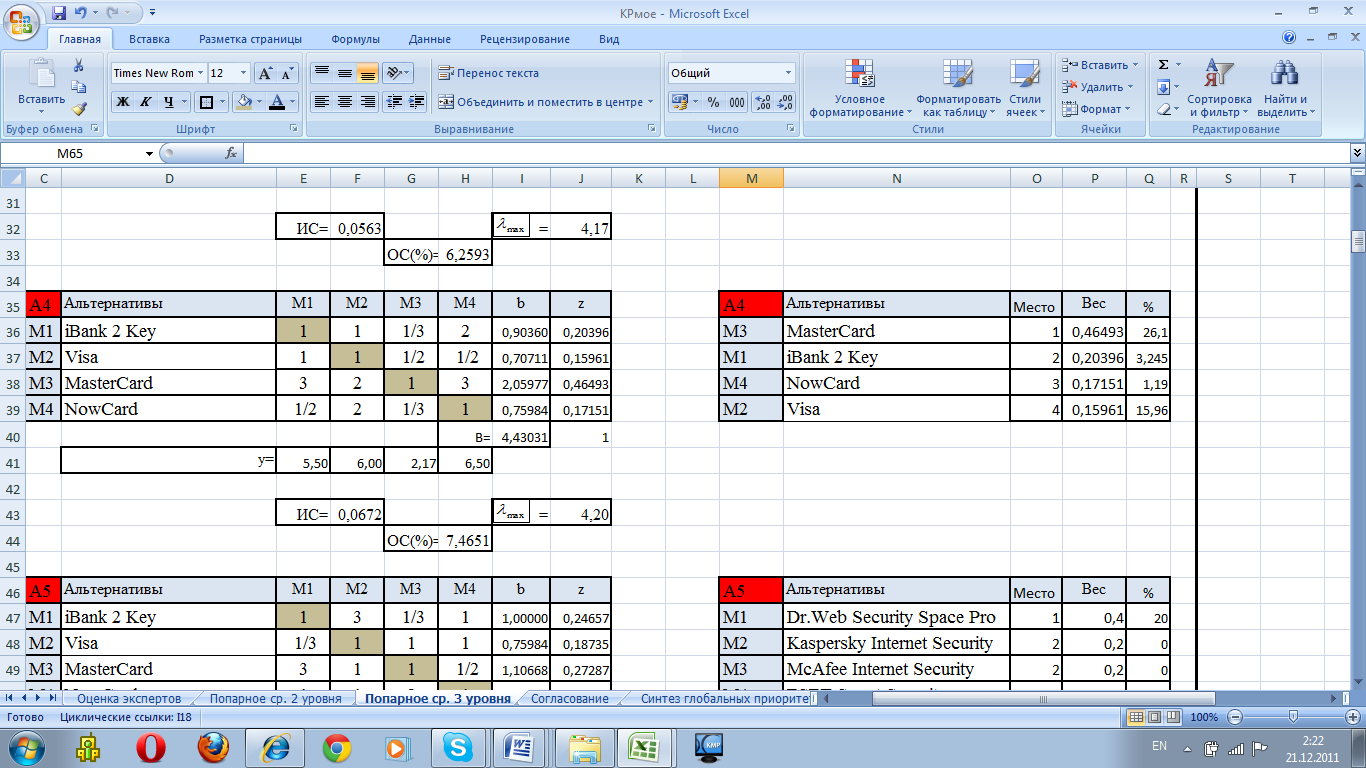Toggle bottom align button
1366x768 pixels.
(x=367, y=73)
